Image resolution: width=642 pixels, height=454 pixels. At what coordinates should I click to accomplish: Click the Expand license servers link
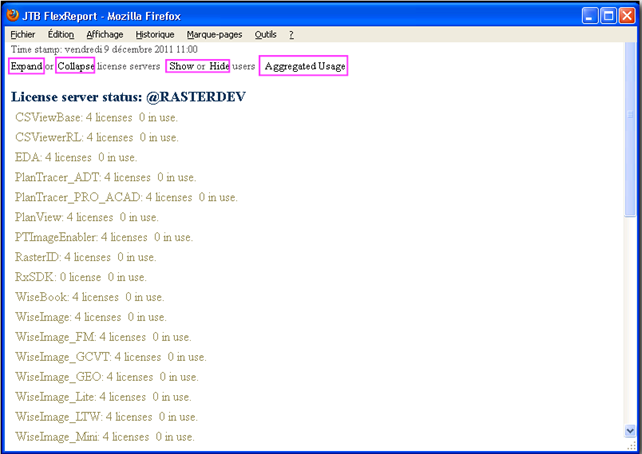(26, 66)
